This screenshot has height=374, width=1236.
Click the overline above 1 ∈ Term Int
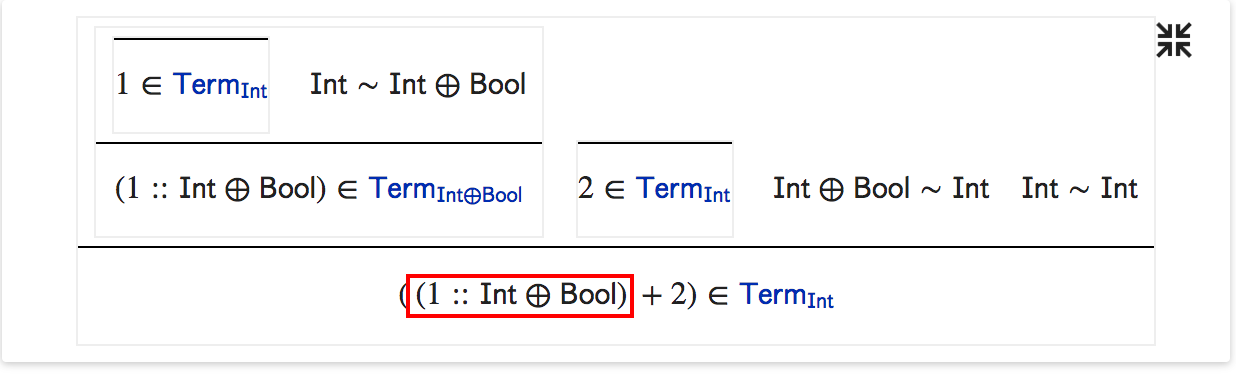point(190,39)
